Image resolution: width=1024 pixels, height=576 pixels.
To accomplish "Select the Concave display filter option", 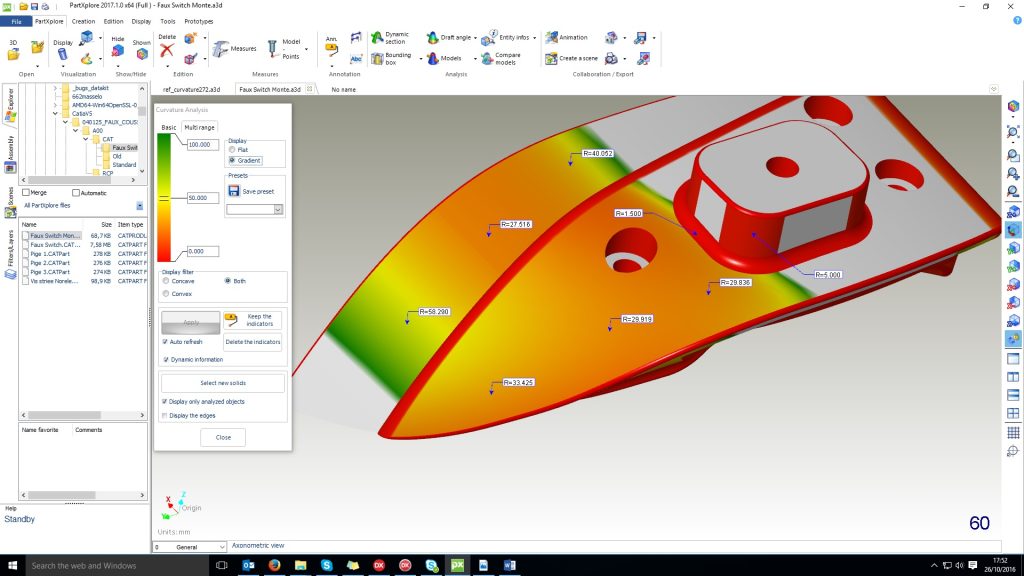I will (165, 281).
